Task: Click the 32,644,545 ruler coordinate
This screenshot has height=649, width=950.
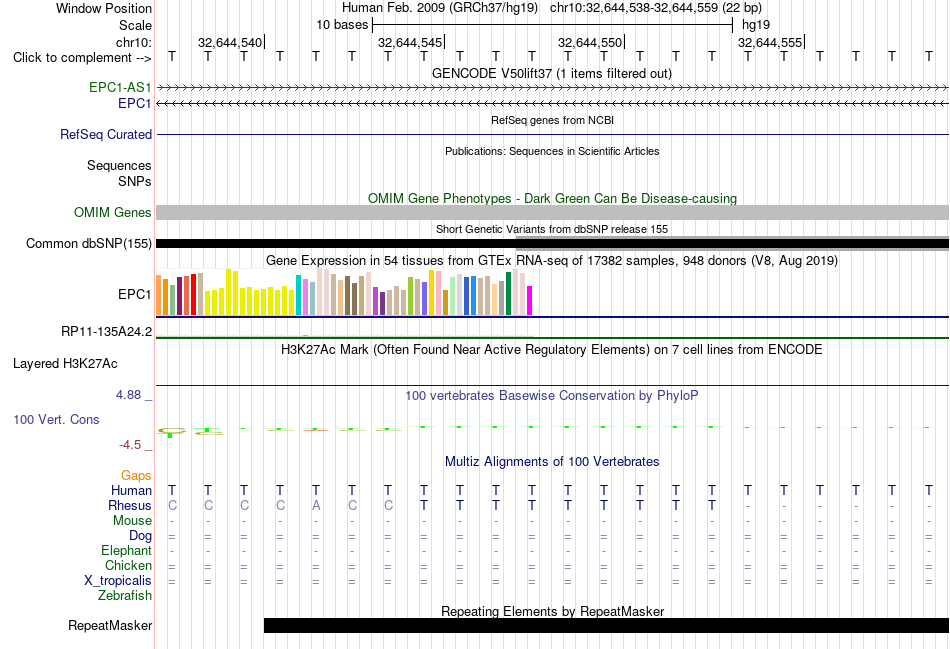Action: (410, 42)
